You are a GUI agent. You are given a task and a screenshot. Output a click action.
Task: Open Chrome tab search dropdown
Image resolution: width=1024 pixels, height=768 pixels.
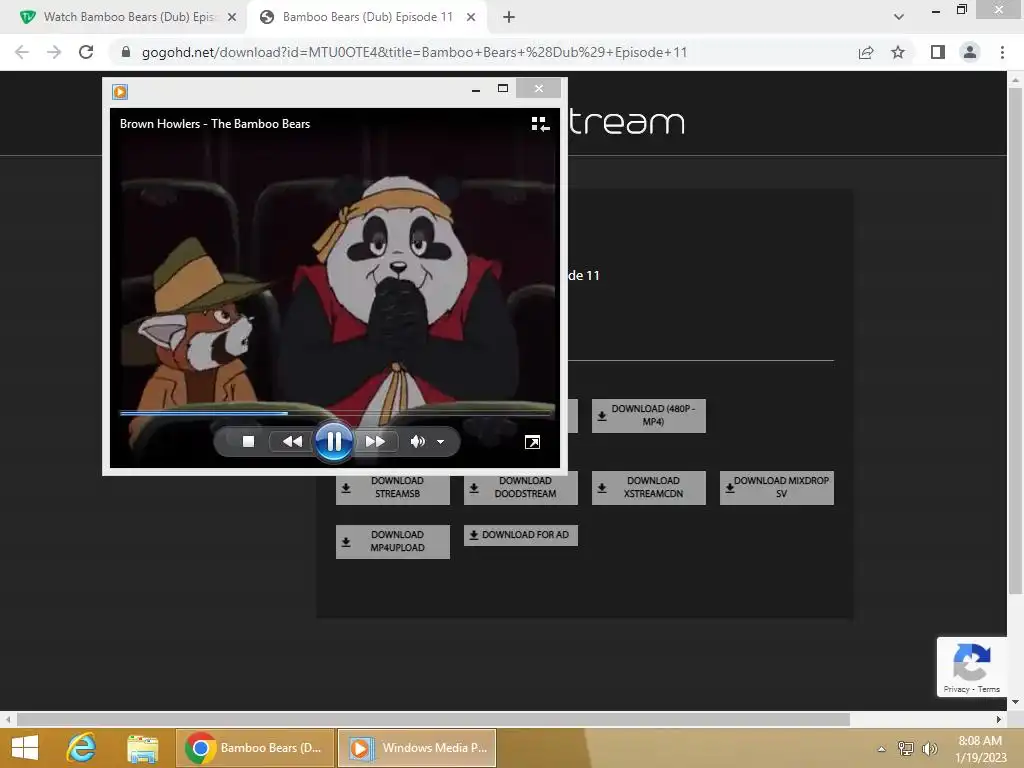(899, 17)
